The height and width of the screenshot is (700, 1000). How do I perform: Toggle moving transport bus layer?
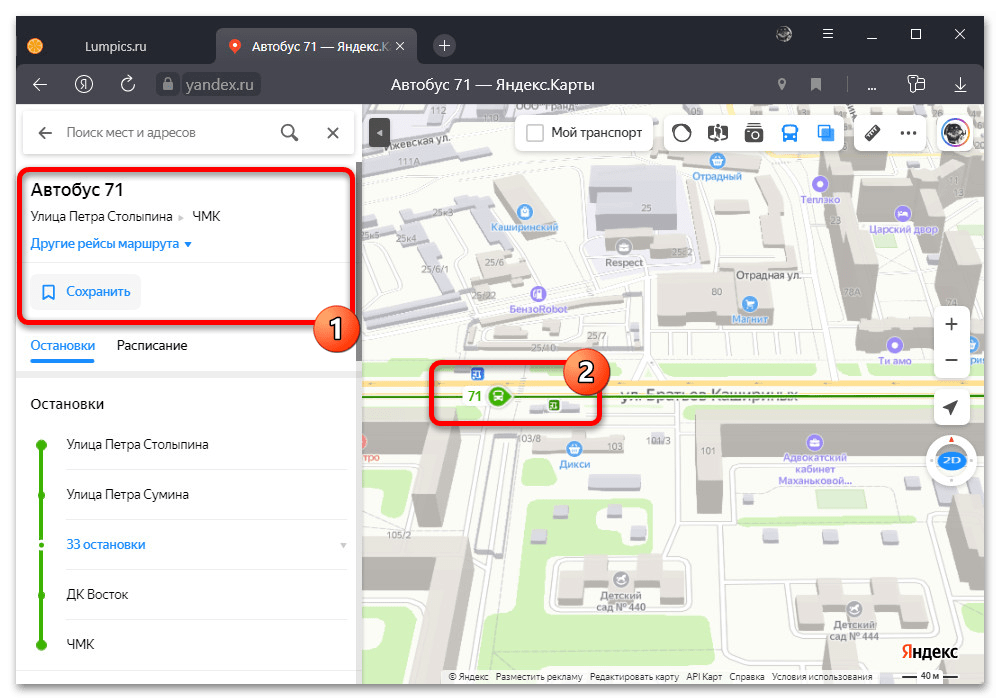tap(790, 133)
